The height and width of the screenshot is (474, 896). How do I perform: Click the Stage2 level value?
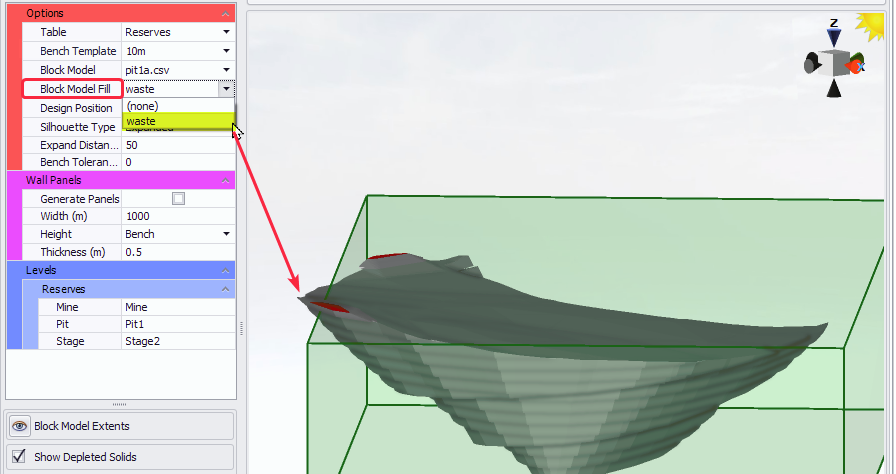click(x=178, y=341)
